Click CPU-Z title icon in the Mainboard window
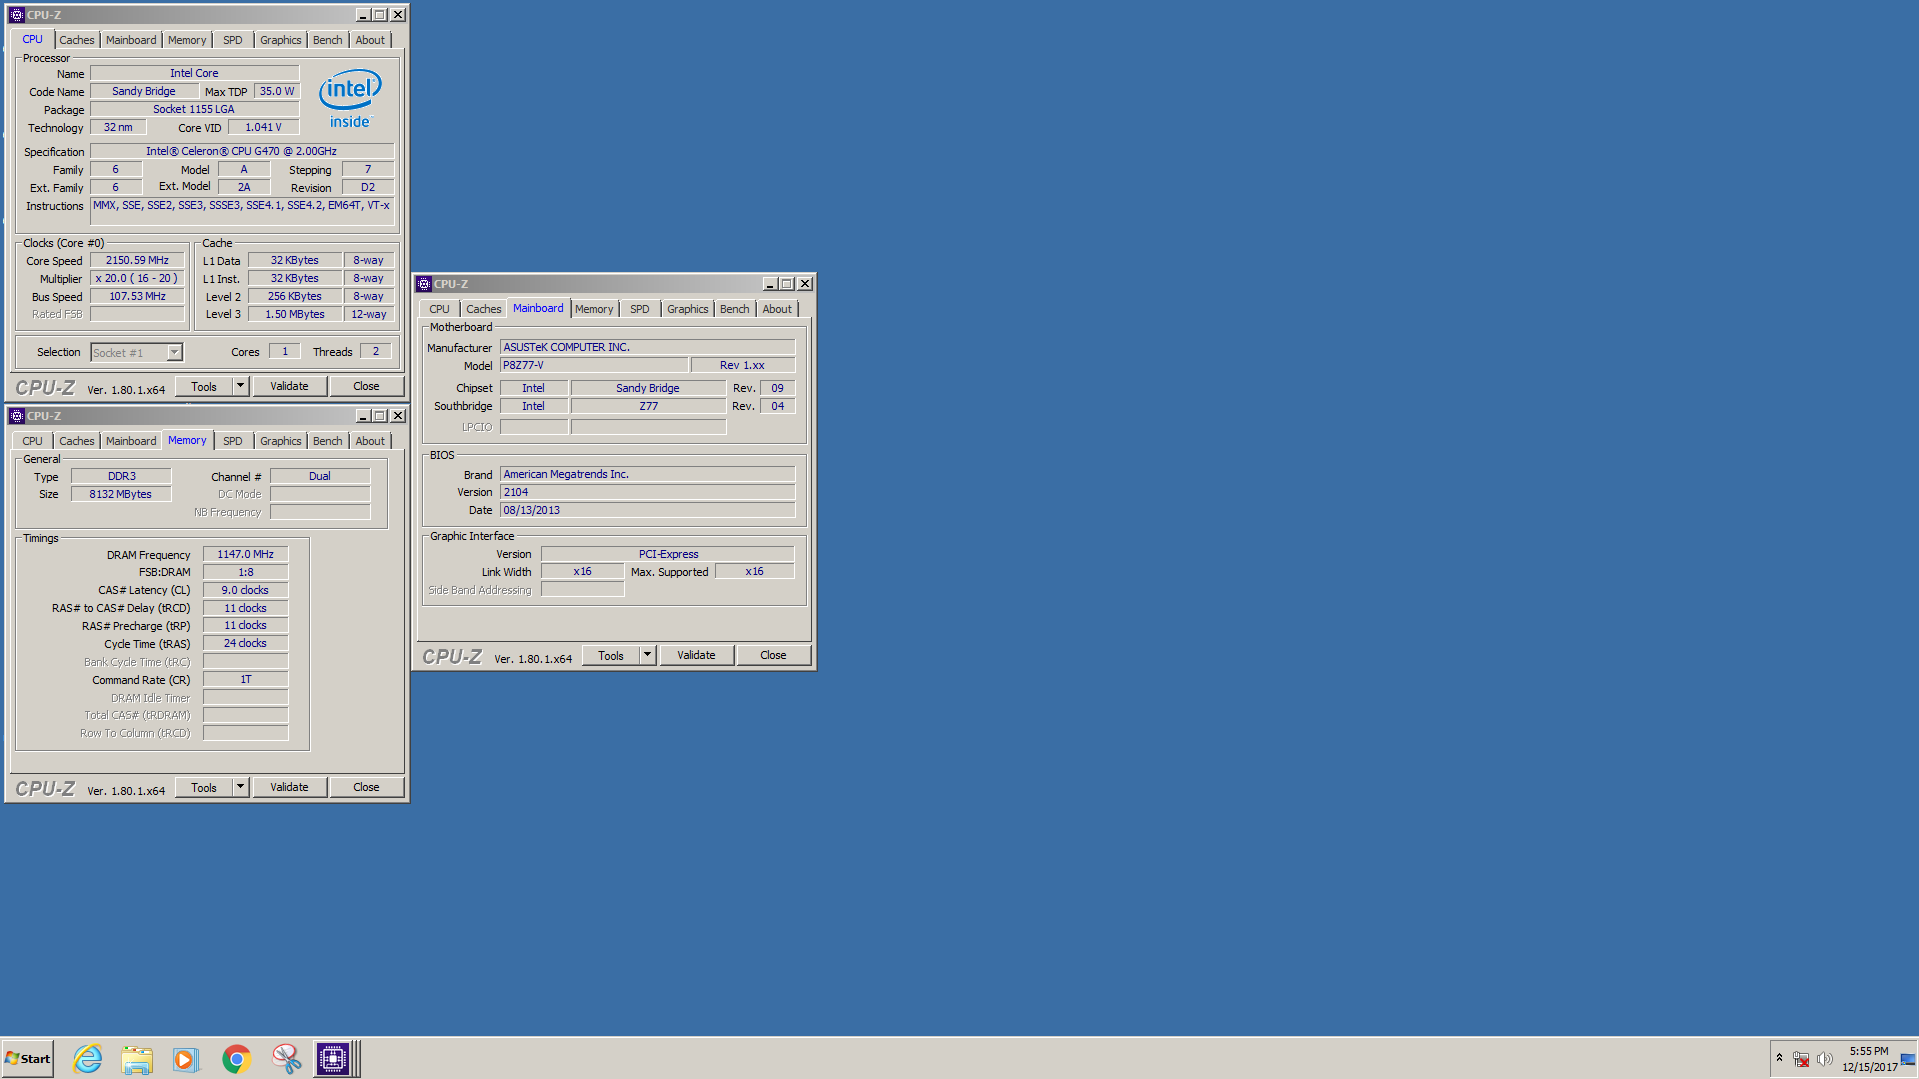 click(x=424, y=284)
